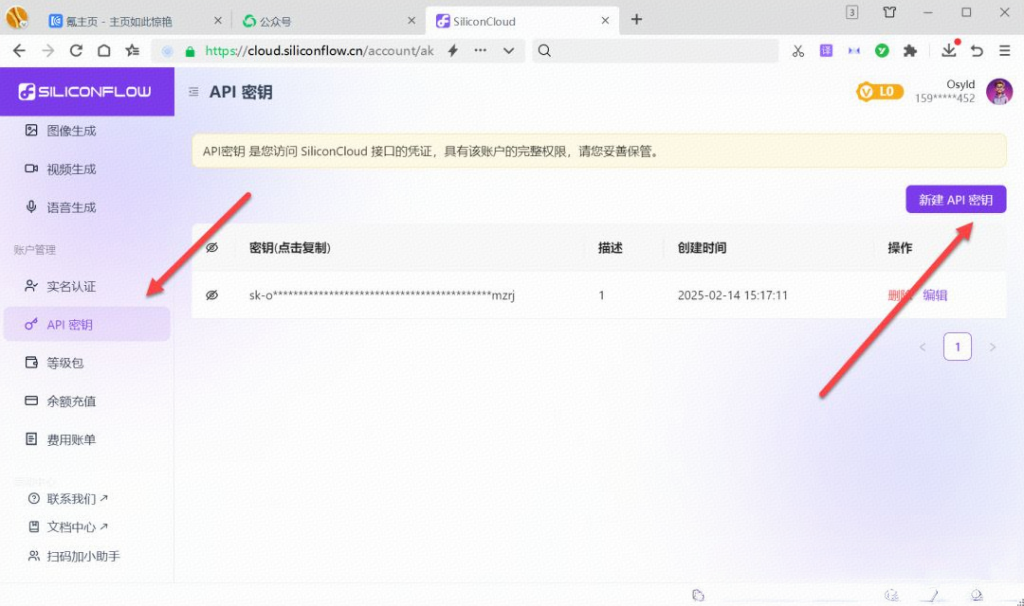
Task: Click the address bar URL field
Action: coord(319,51)
